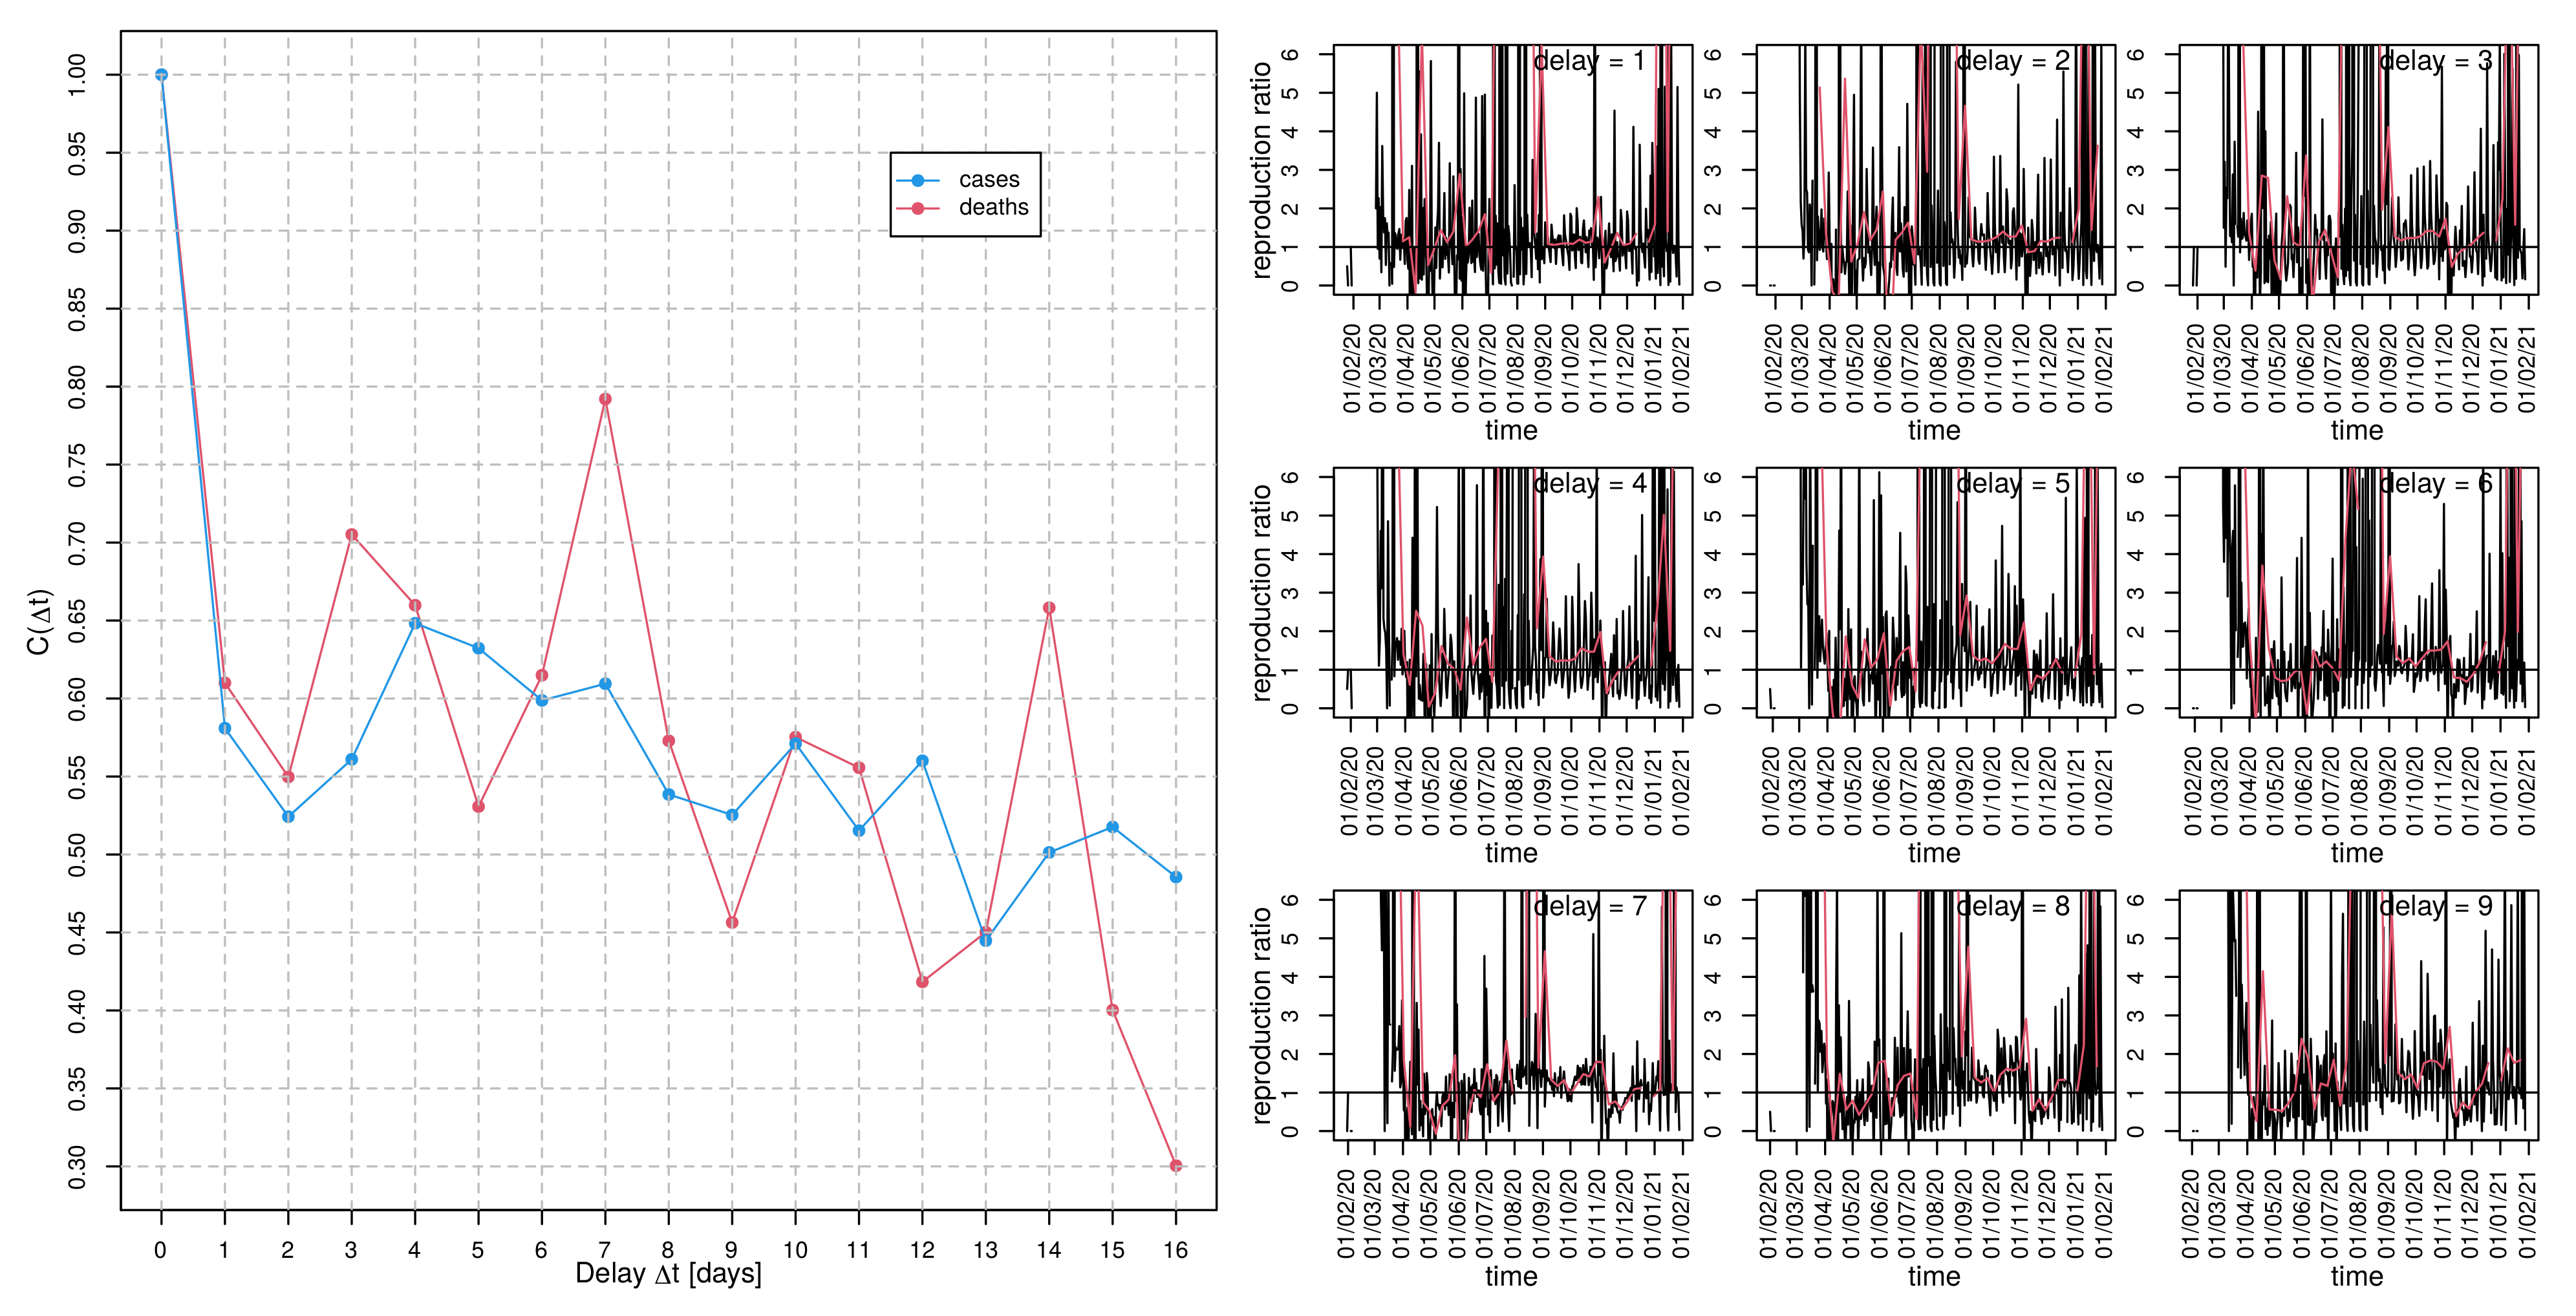Click the shared data point at delay 0
Viewport: 2576px width, 1316px height.
[162, 75]
